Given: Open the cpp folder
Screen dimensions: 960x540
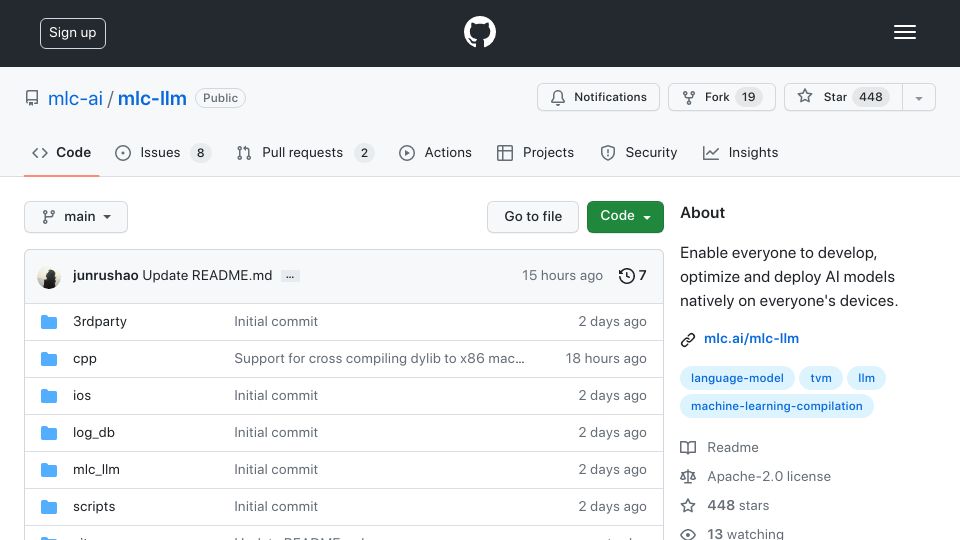Looking at the screenshot, I should pyautogui.click(x=84, y=359).
